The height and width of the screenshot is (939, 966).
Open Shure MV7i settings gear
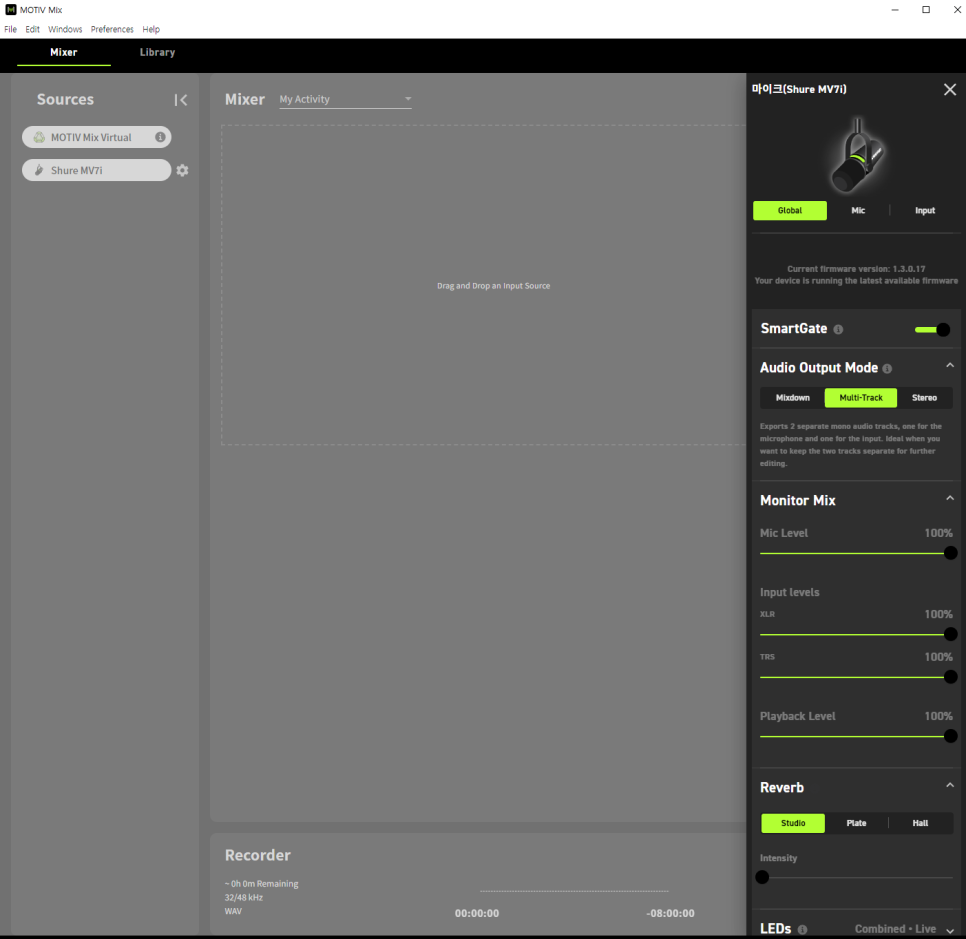[x=182, y=170]
